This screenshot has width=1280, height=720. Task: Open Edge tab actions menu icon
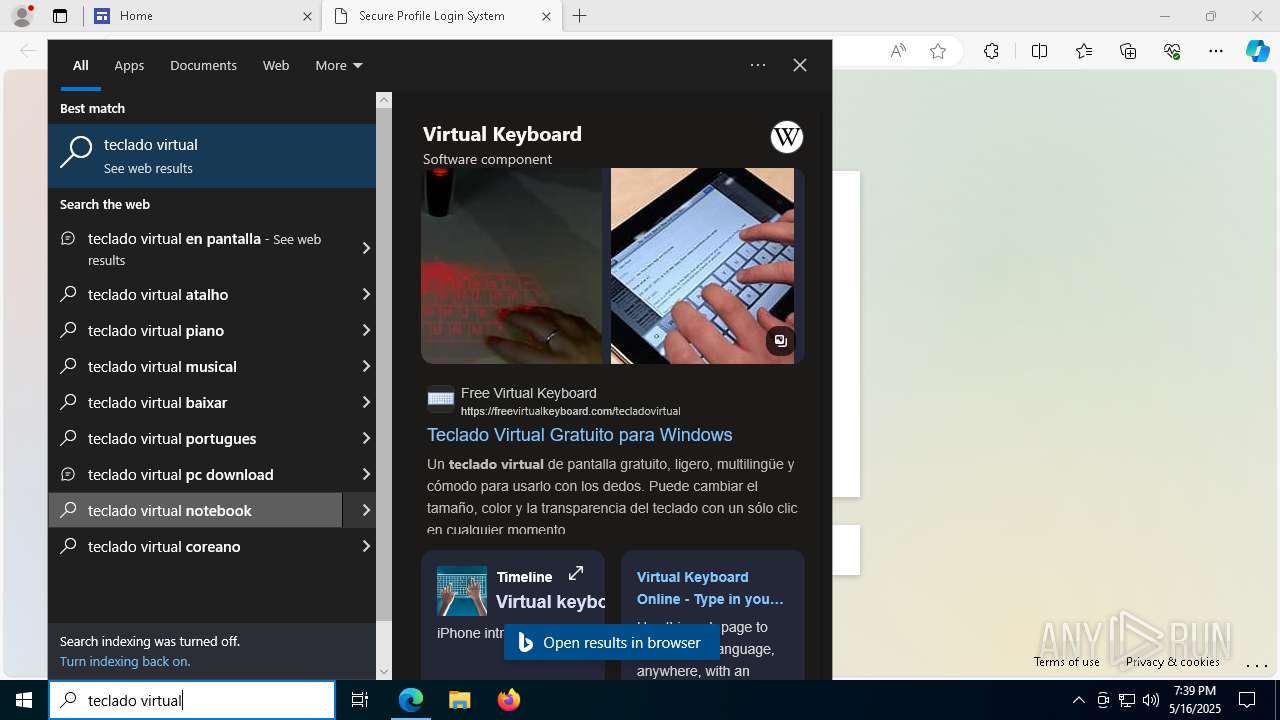click(60, 16)
